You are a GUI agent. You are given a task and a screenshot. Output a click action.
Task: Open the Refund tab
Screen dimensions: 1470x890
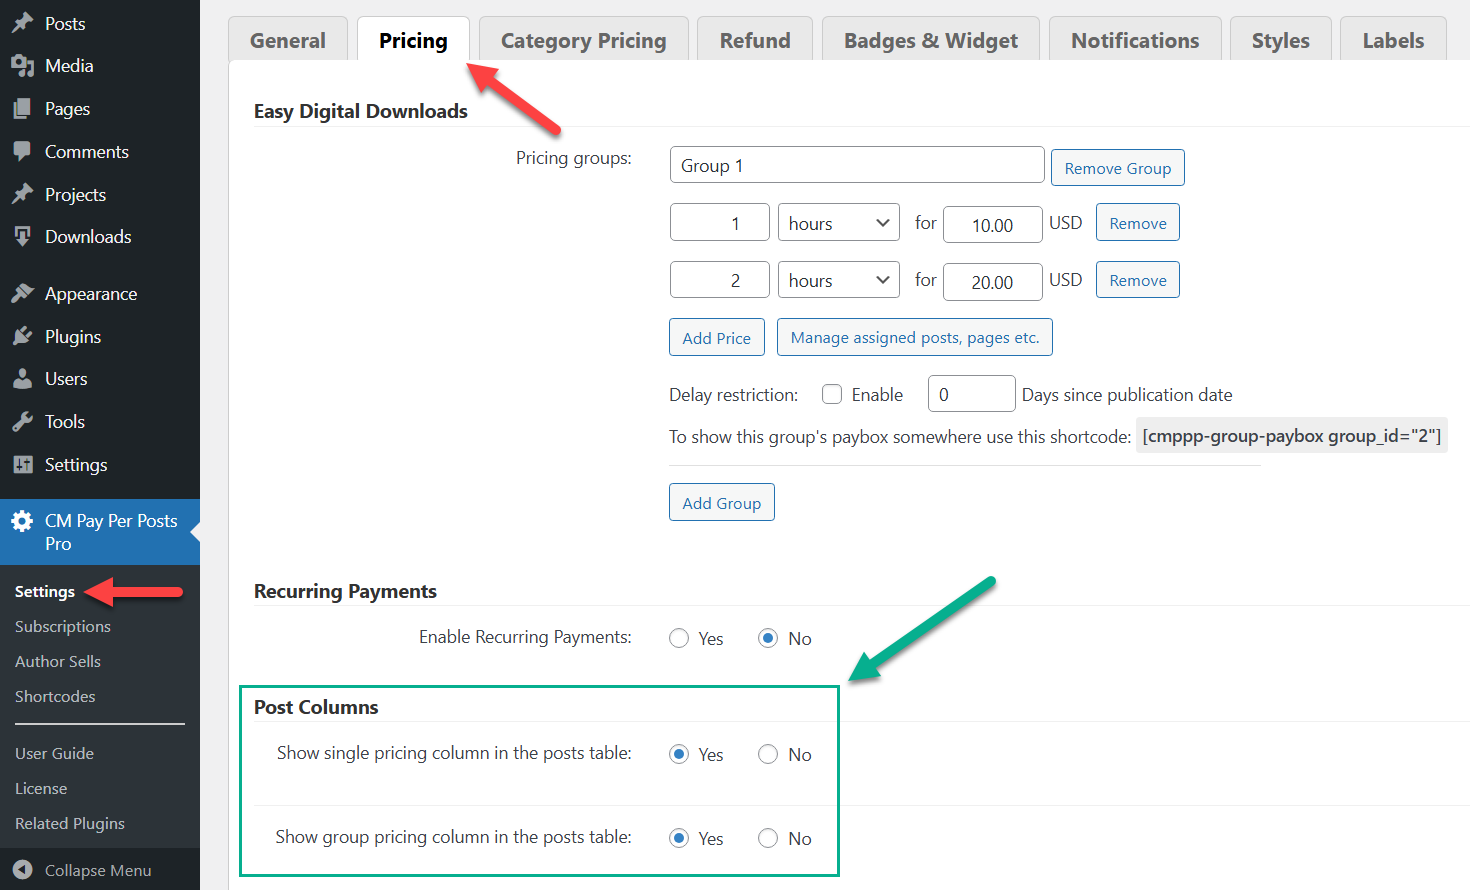[x=755, y=40]
